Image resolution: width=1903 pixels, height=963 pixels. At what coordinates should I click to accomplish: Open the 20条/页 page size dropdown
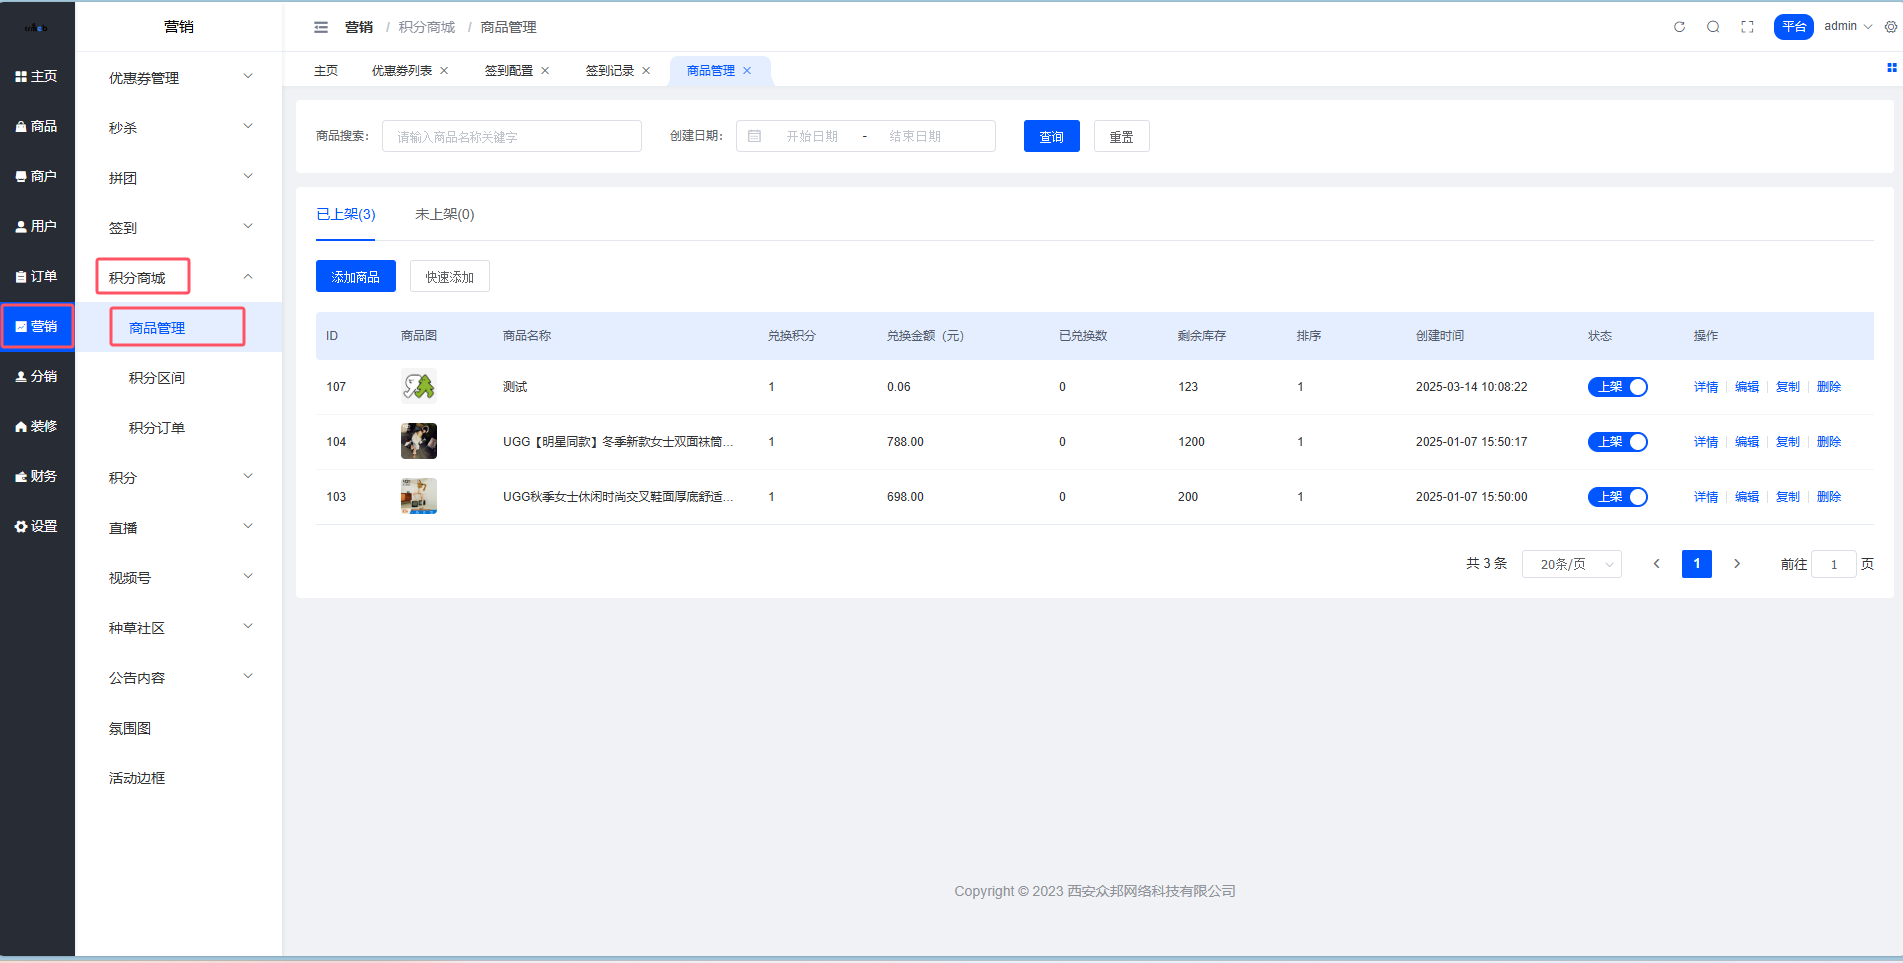pos(1571,564)
